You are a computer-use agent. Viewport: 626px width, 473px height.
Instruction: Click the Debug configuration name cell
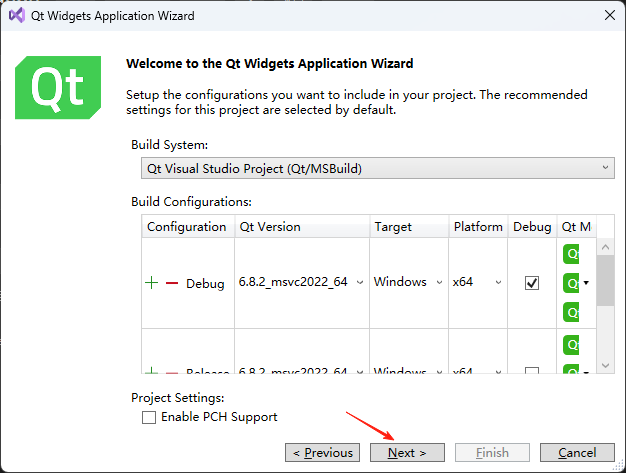click(x=205, y=284)
